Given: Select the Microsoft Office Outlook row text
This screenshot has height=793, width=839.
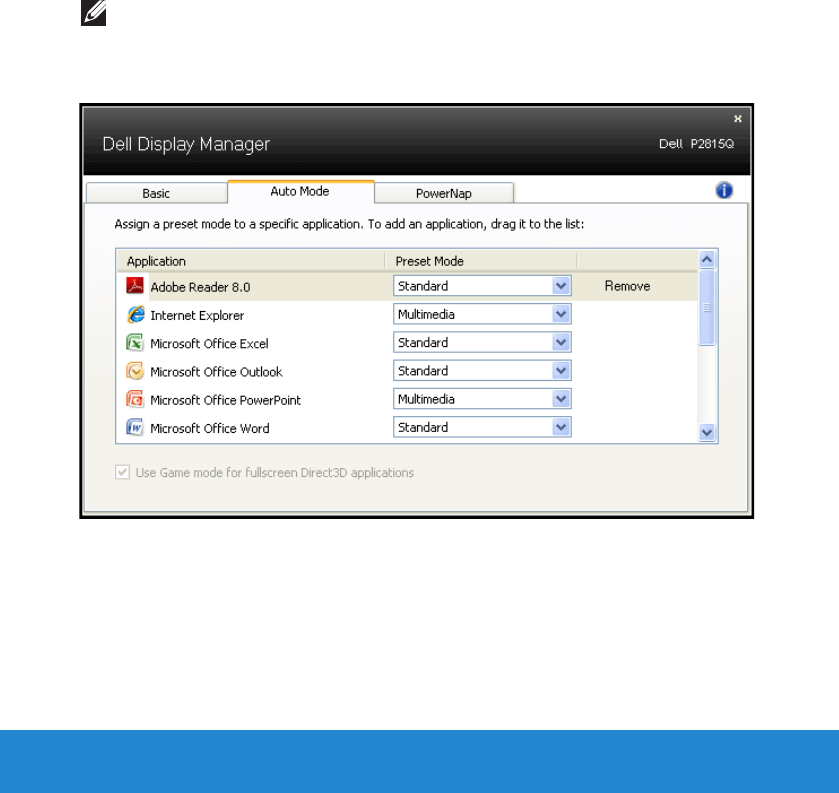Looking at the screenshot, I should (x=216, y=372).
